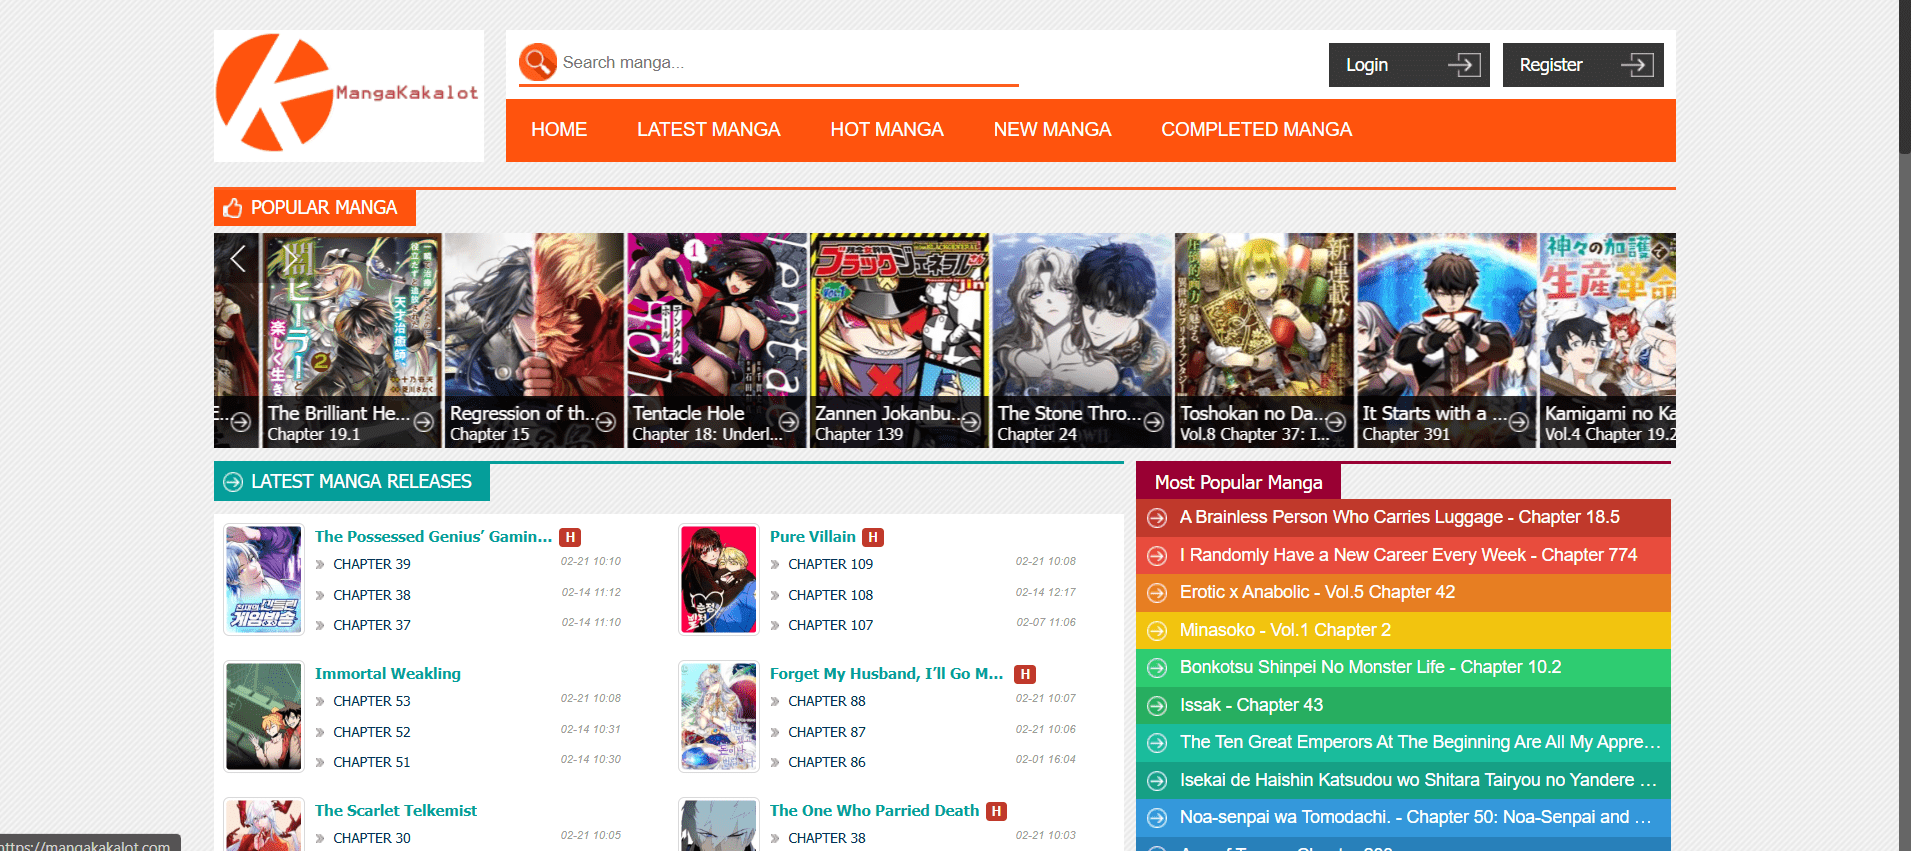The height and width of the screenshot is (851, 1911).
Task: Click the previous arrow in the popular carousel
Action: [x=238, y=259]
